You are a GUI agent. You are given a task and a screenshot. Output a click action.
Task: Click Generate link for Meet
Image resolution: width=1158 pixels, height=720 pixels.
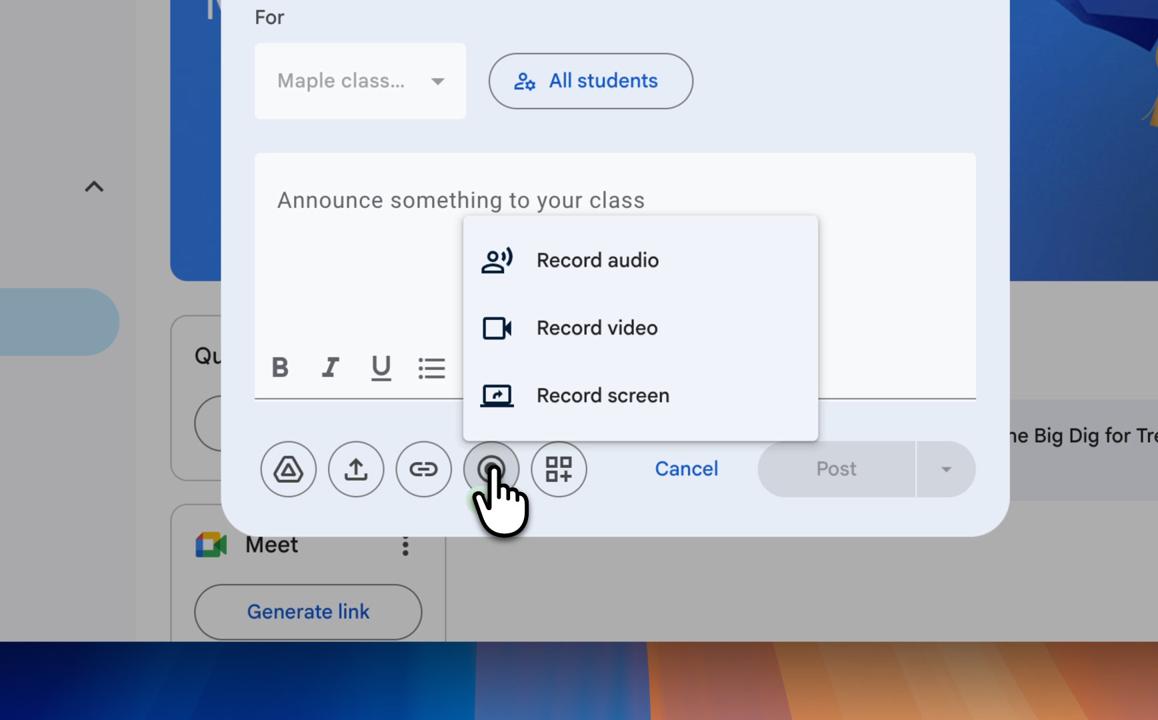pyautogui.click(x=307, y=611)
